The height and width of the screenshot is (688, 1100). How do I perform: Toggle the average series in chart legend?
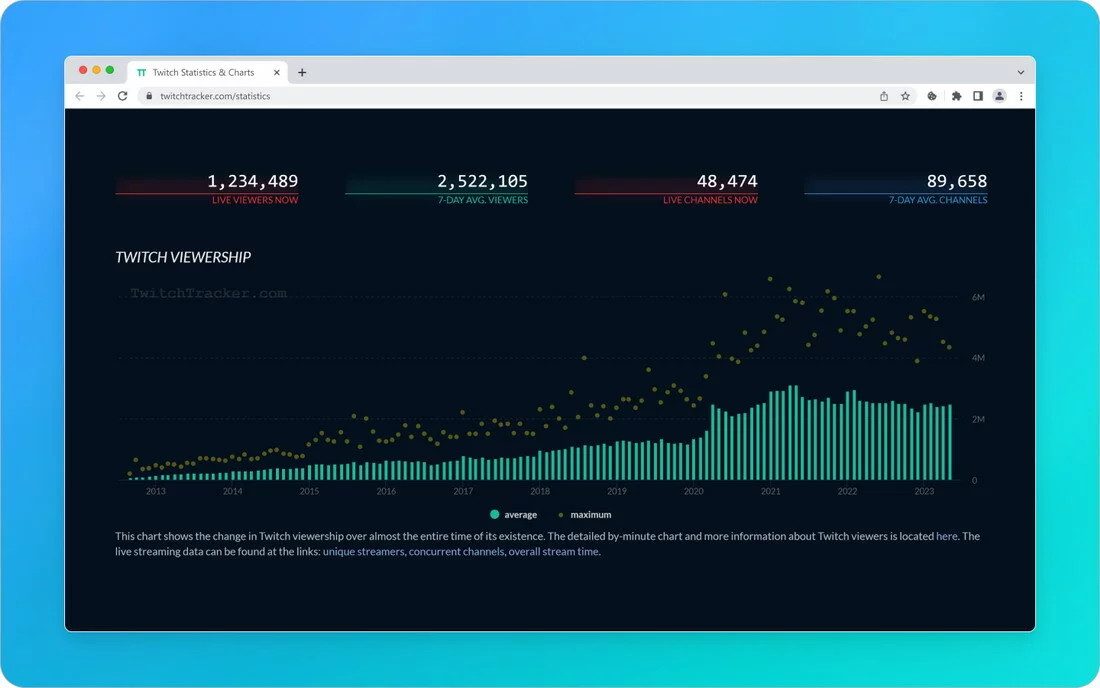coord(514,515)
